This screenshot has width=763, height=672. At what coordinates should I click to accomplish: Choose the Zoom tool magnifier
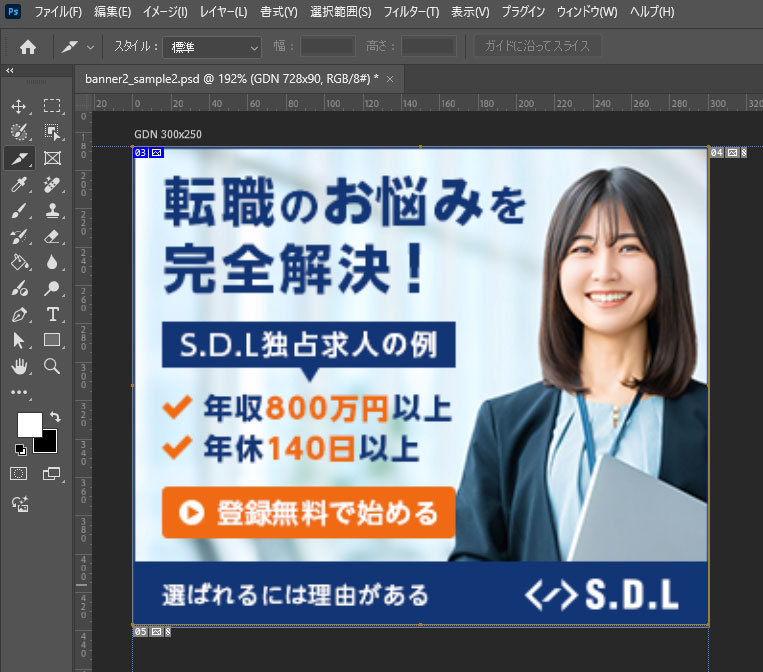[52, 367]
